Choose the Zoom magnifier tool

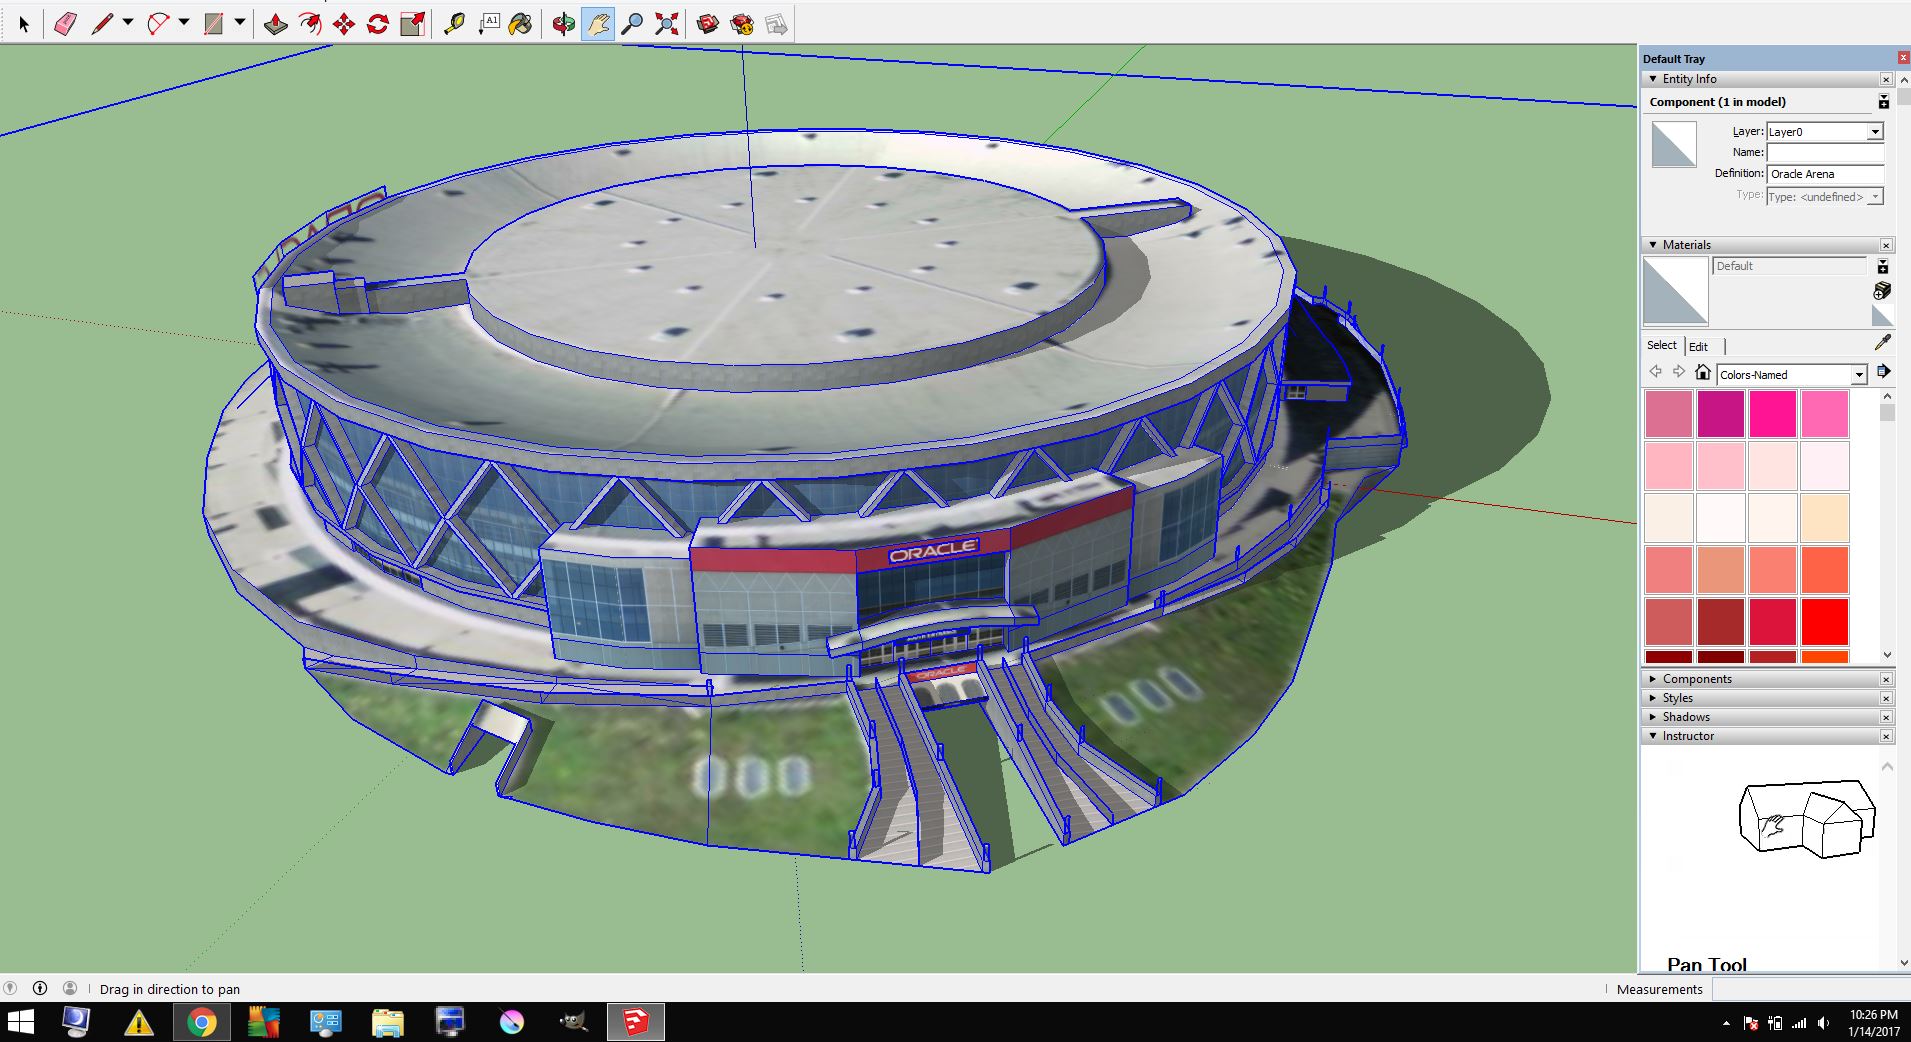coord(632,24)
